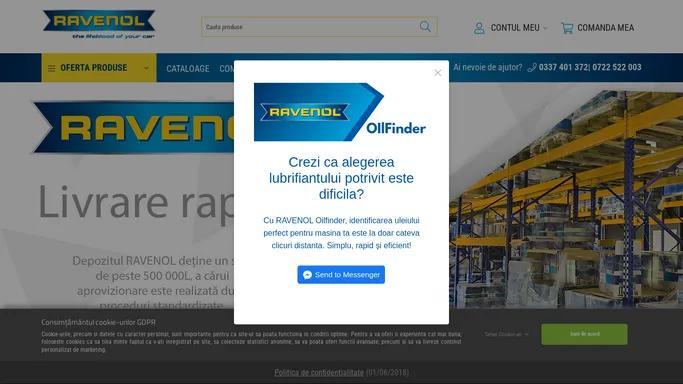Image resolution: width=683 pixels, height=384 pixels.
Task: Click Send to Messenger button
Action: click(341, 275)
